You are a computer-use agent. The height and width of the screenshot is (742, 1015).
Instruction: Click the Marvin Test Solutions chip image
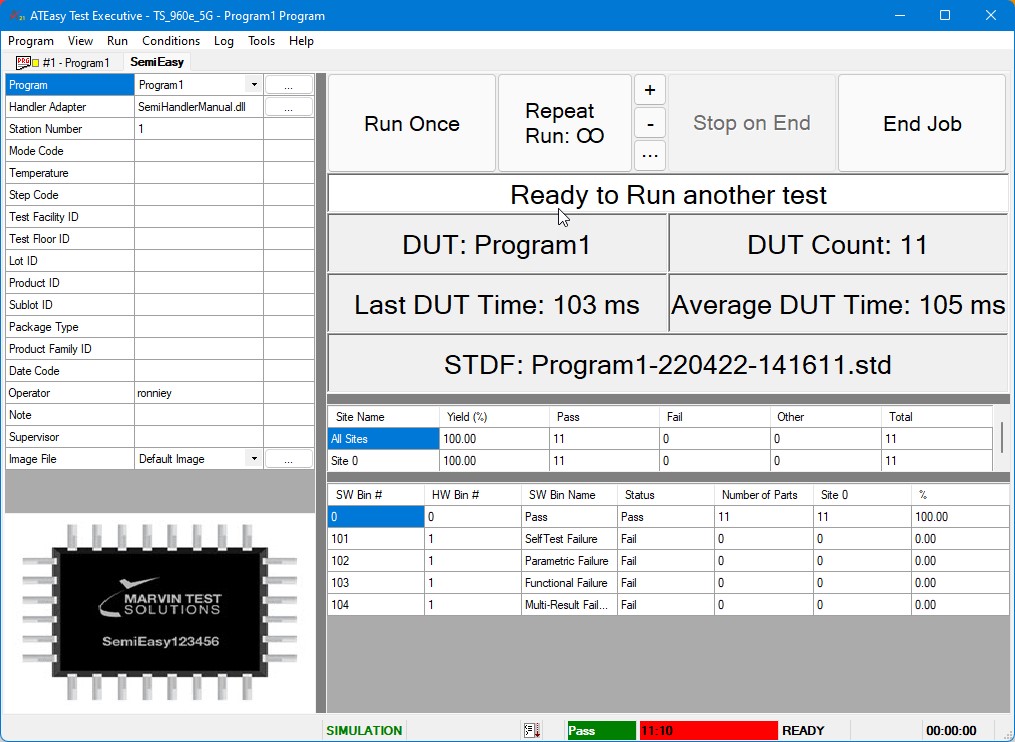(x=160, y=612)
